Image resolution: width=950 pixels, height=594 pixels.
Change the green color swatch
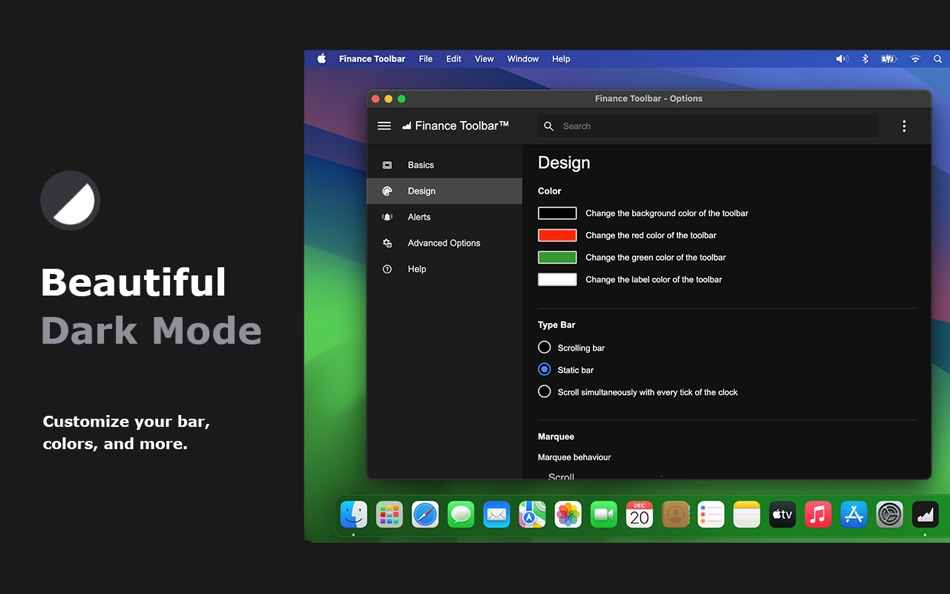[x=557, y=257]
